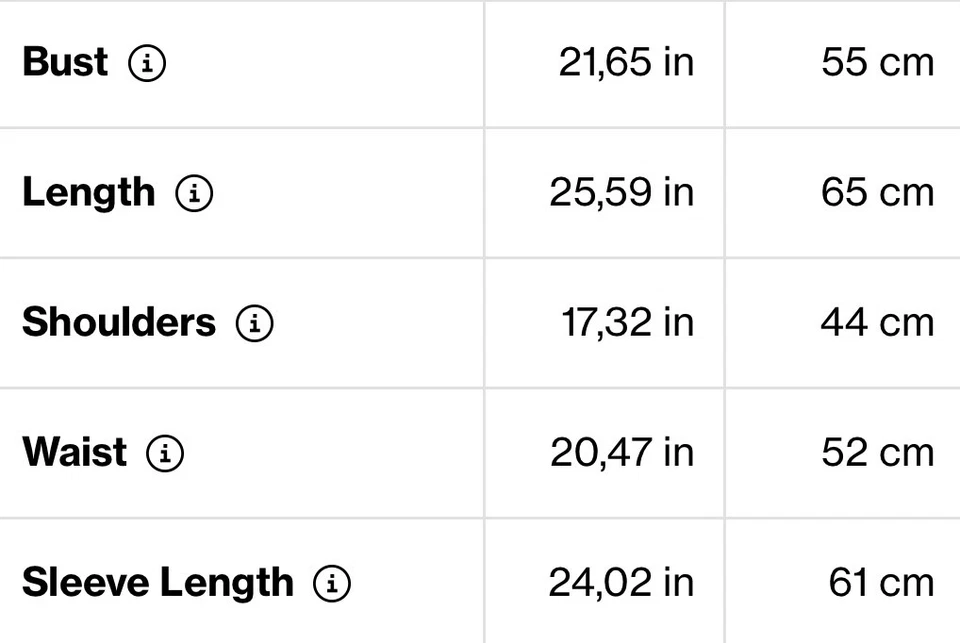Click the 21,65 in bust value
This screenshot has height=643, width=960.
[x=626, y=62]
